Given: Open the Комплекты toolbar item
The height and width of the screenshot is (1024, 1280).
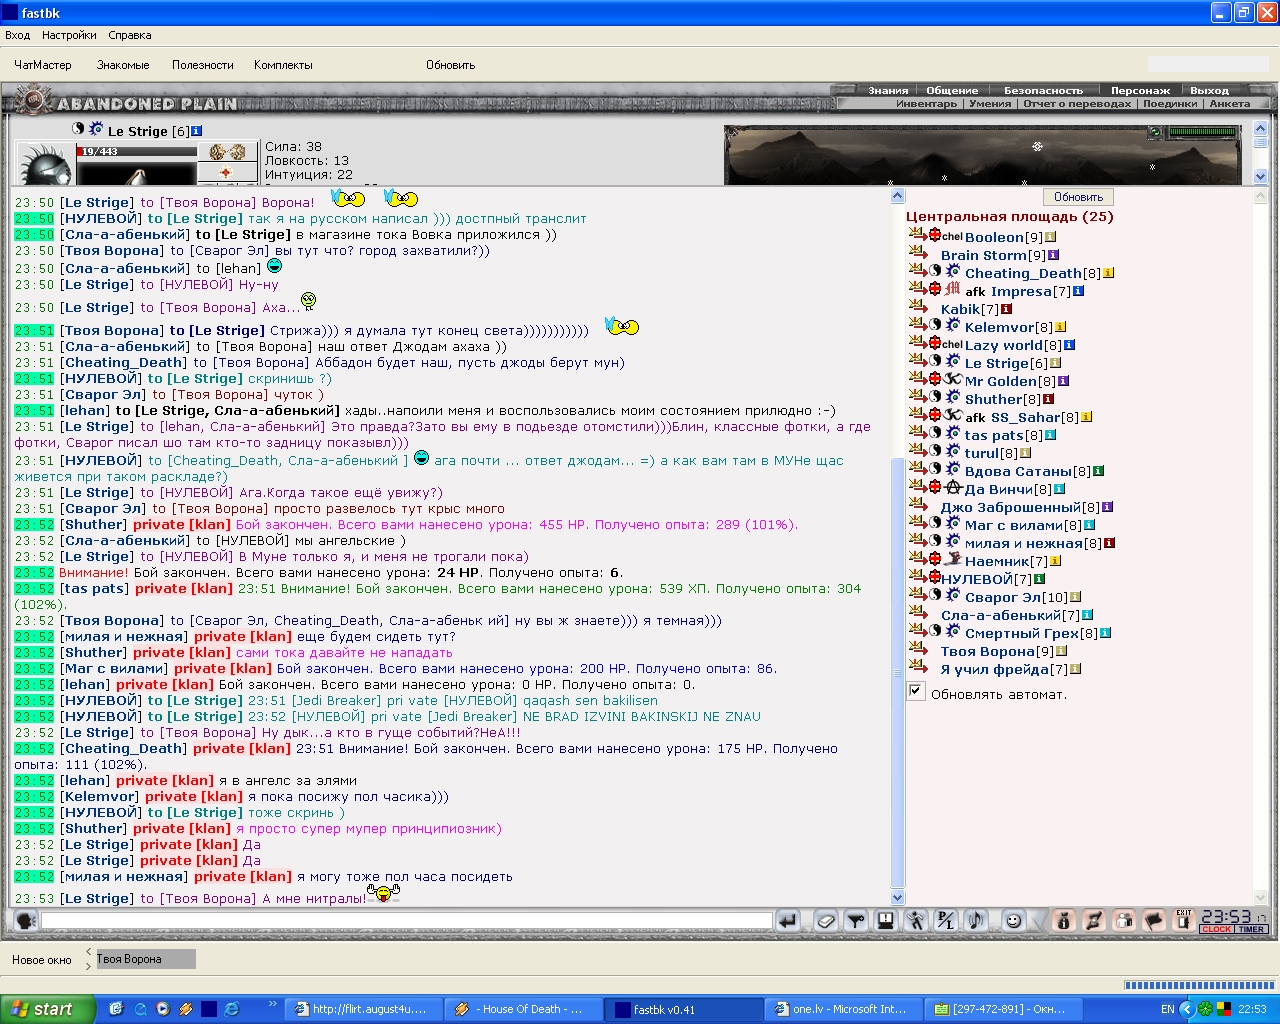Looking at the screenshot, I should [x=283, y=65].
